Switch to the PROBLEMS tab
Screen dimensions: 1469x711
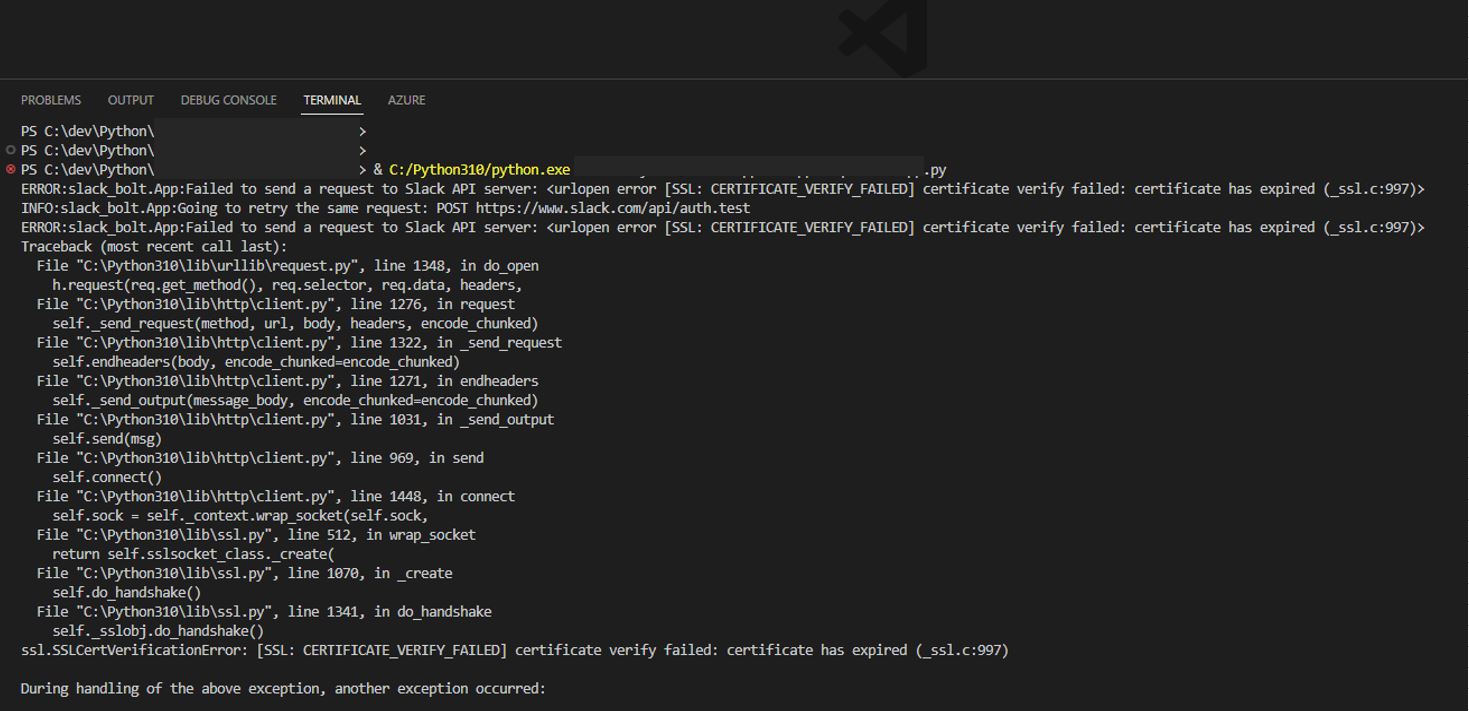tap(51, 100)
